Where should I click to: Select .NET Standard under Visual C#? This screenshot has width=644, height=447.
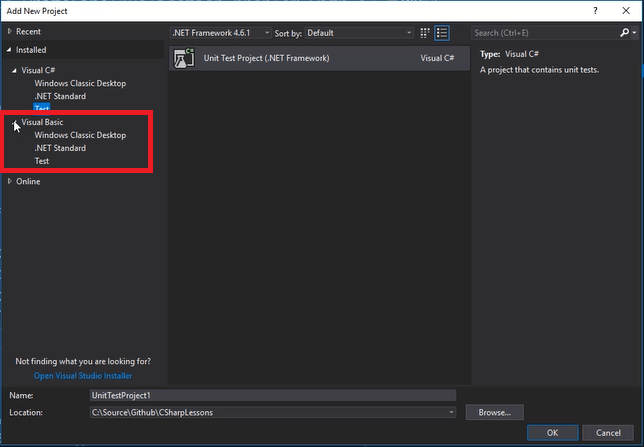tap(60, 96)
